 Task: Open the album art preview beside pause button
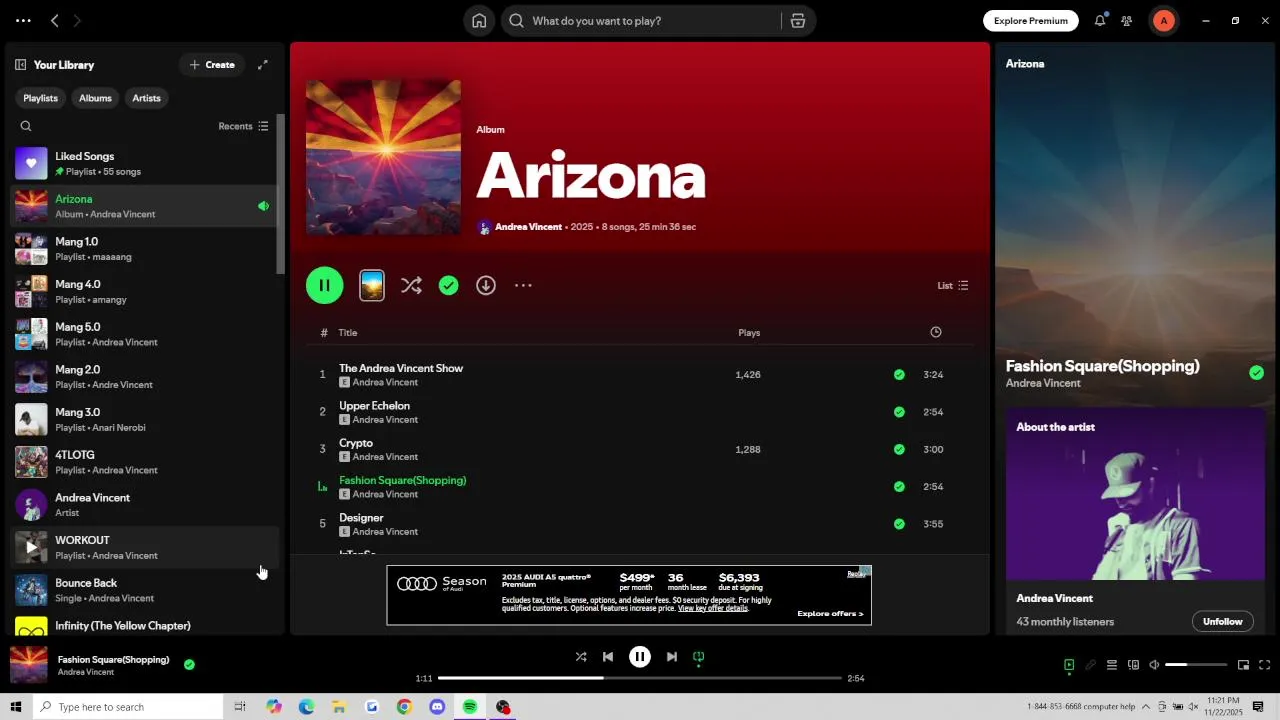[372, 286]
